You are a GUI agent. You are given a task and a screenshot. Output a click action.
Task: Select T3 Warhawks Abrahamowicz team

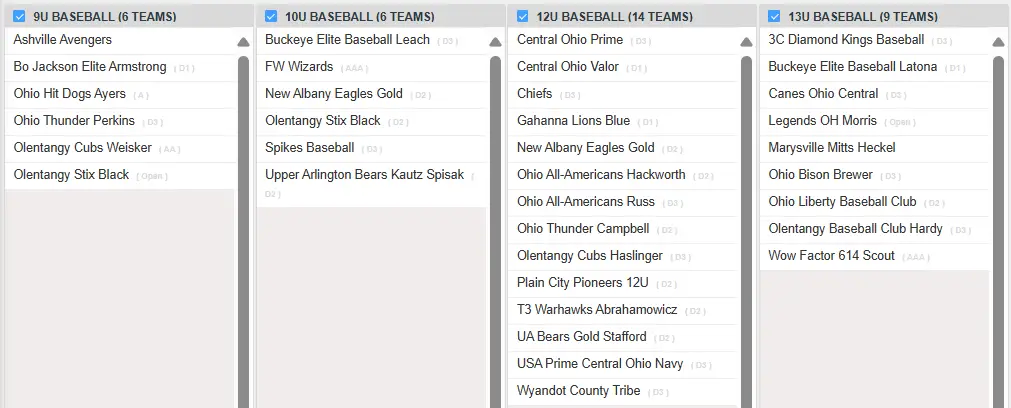[x=597, y=310]
